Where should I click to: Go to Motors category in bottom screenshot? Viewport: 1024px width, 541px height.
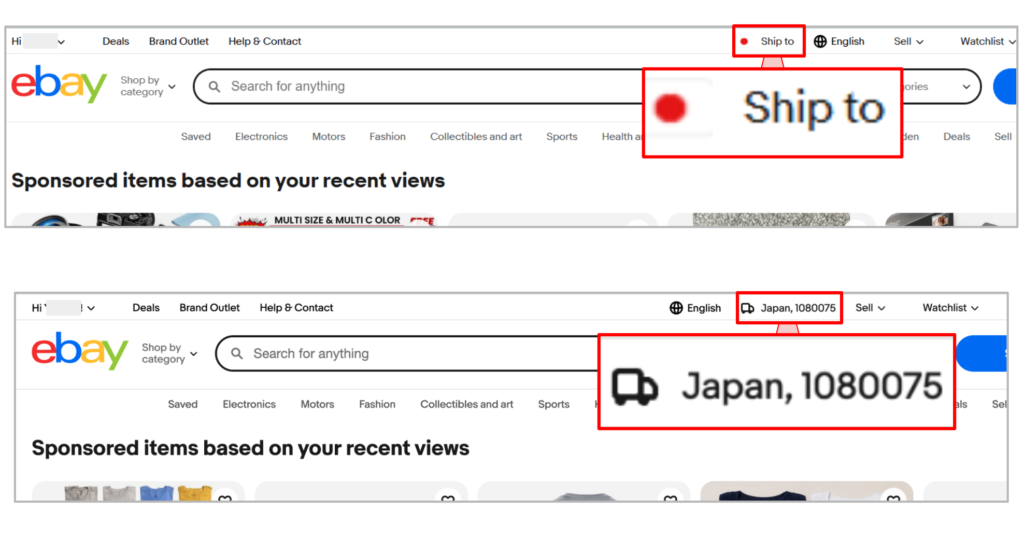(317, 404)
